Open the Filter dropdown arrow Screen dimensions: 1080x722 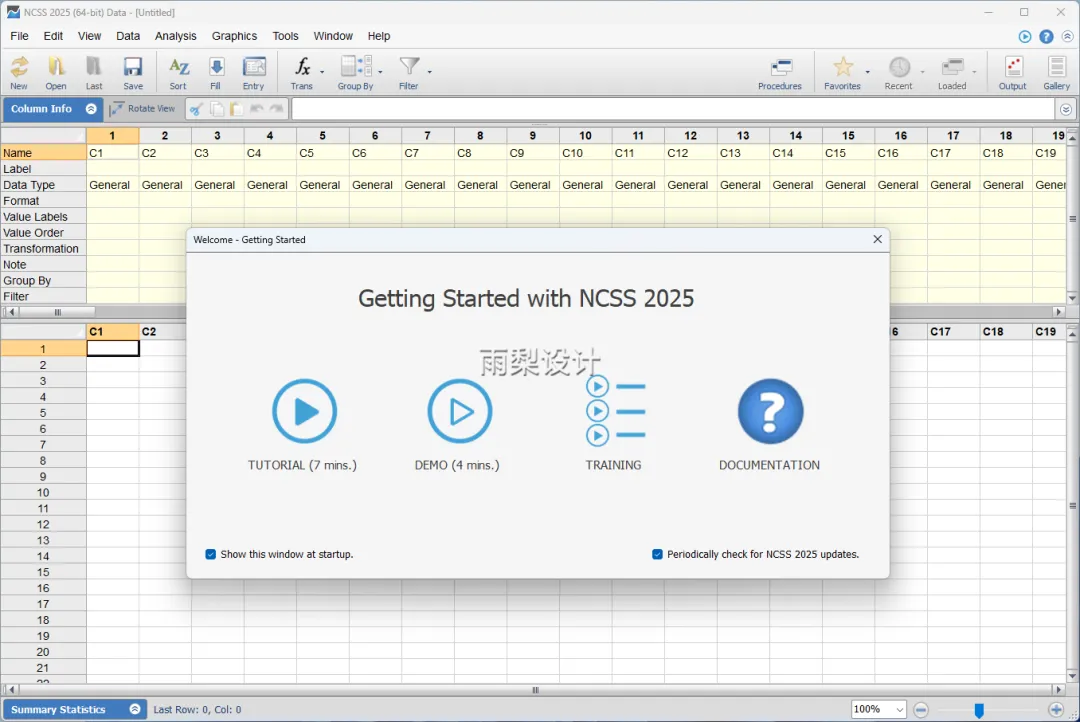click(430, 72)
